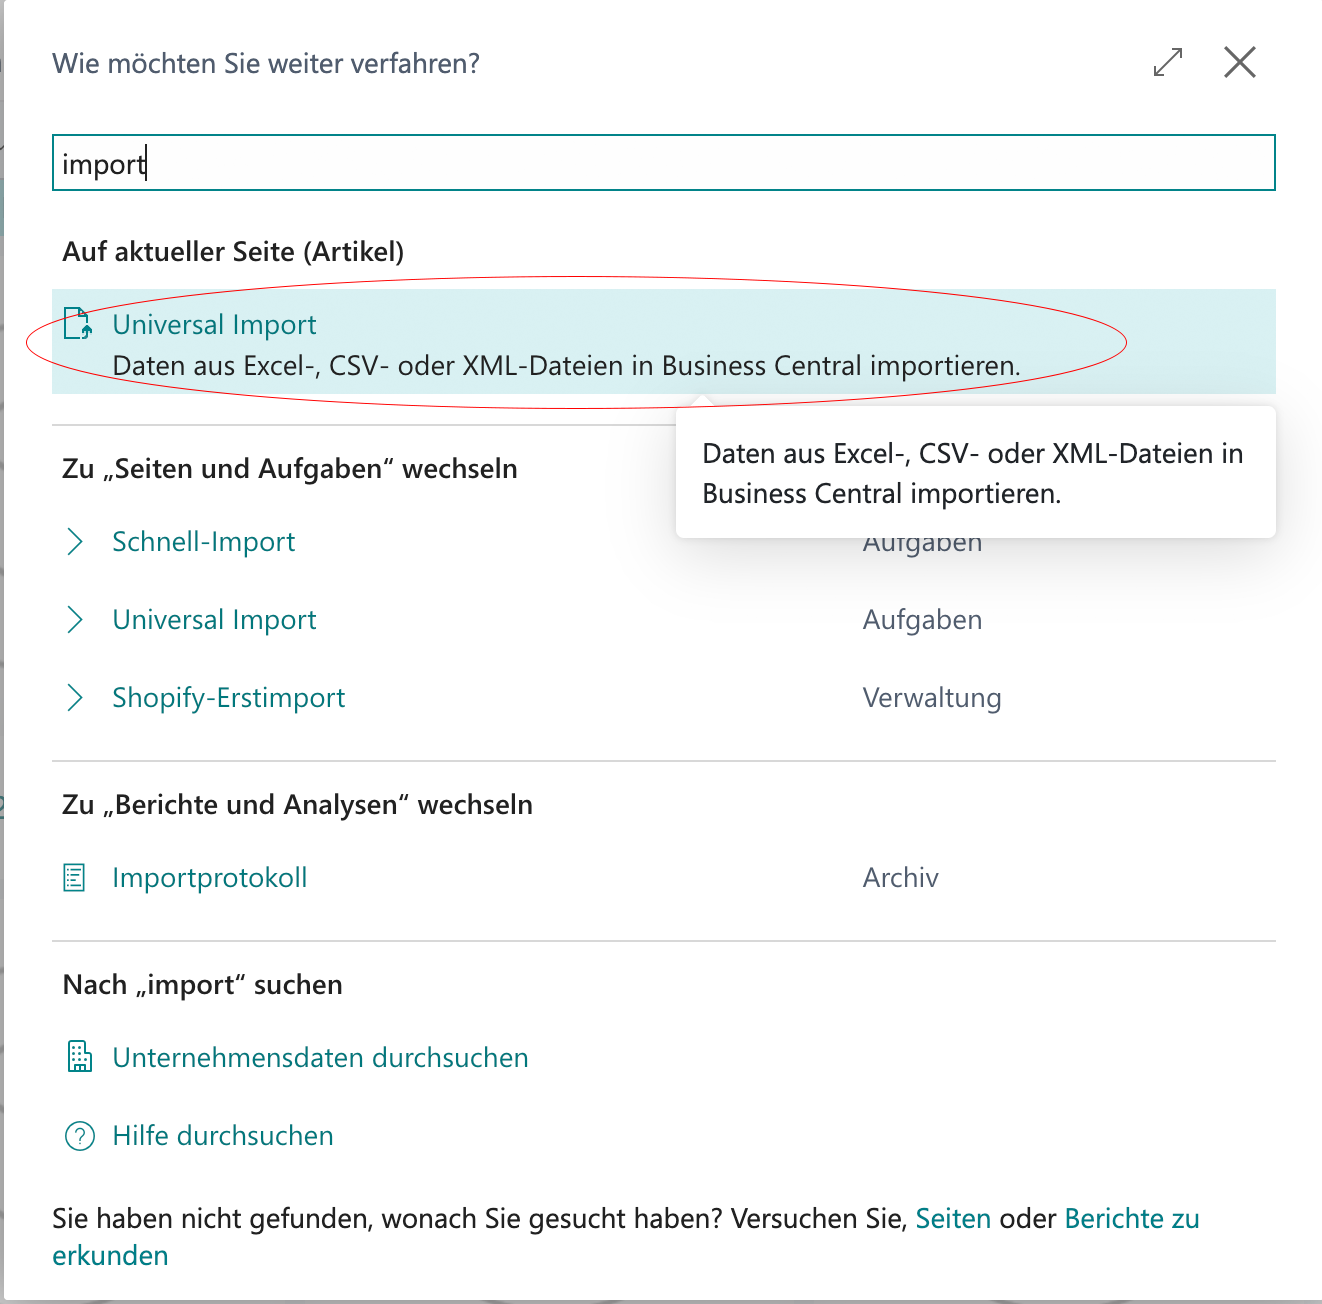Open Importprotokoll report
This screenshot has width=1322, height=1304.
click(x=210, y=878)
